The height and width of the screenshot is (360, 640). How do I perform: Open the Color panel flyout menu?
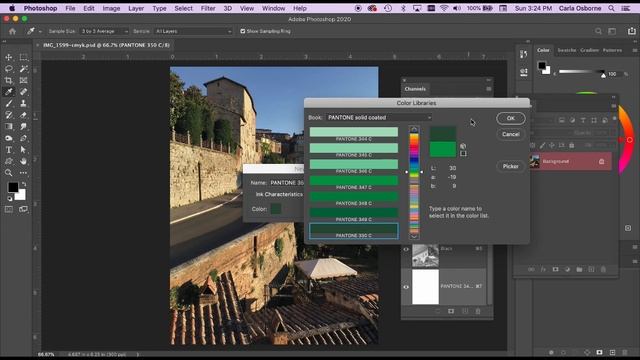pyautogui.click(x=635, y=50)
